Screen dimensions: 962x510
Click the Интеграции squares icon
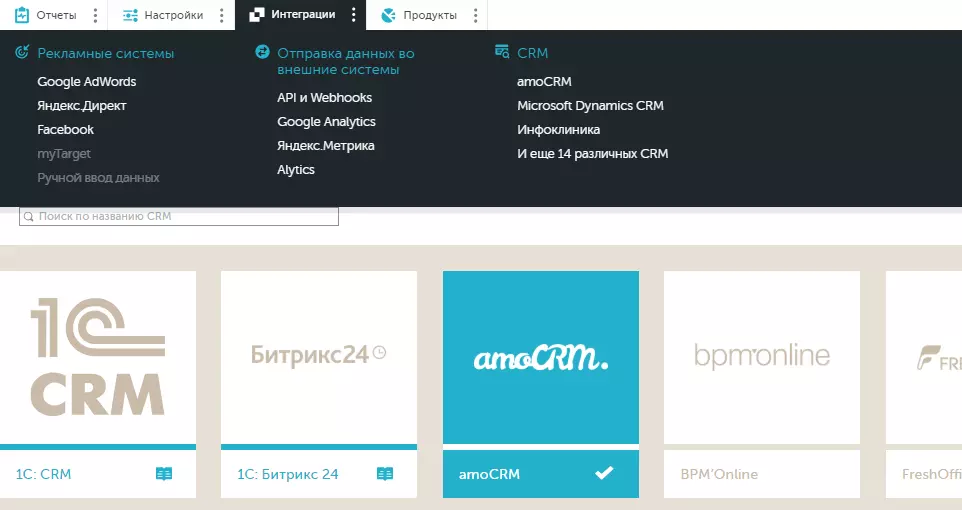[x=256, y=15]
